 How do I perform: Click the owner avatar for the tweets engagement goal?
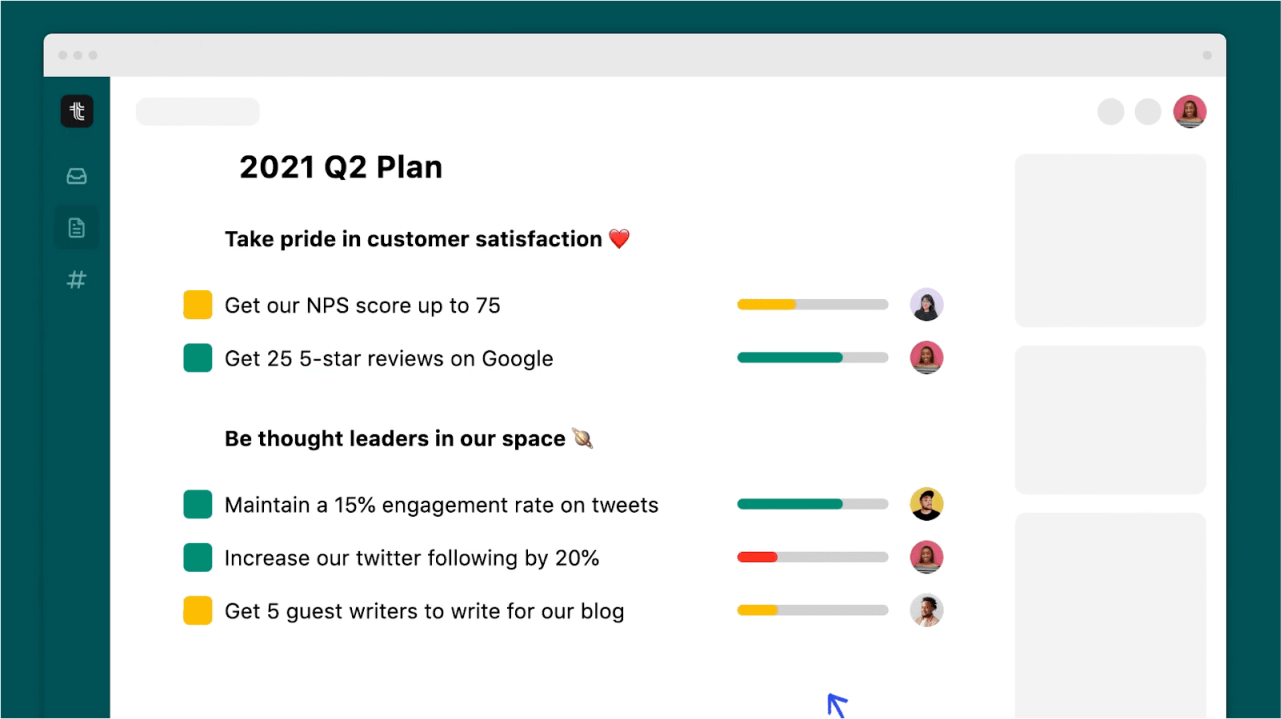[x=926, y=504]
